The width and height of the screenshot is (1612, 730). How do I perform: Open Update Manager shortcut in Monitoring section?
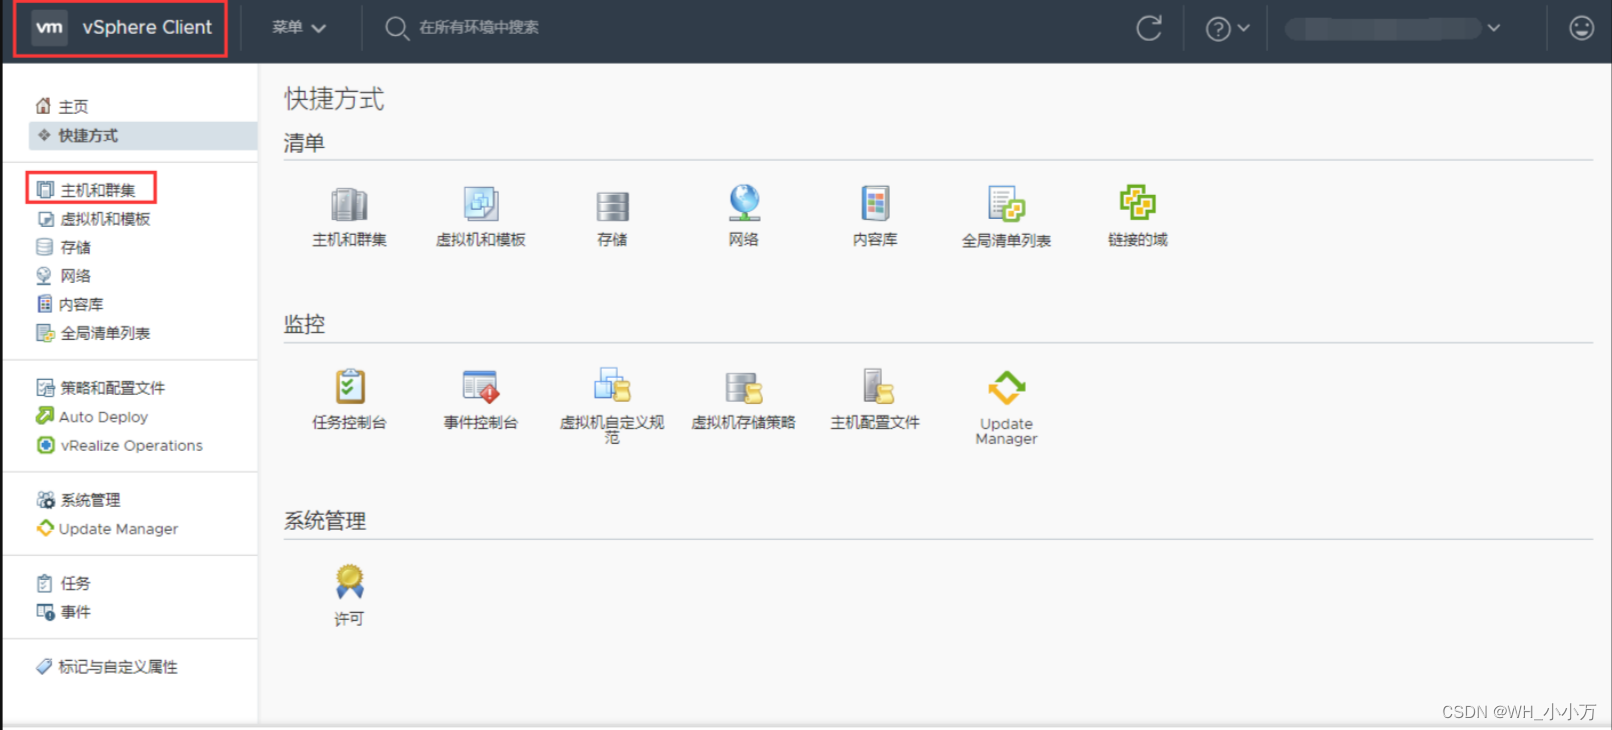point(1006,388)
